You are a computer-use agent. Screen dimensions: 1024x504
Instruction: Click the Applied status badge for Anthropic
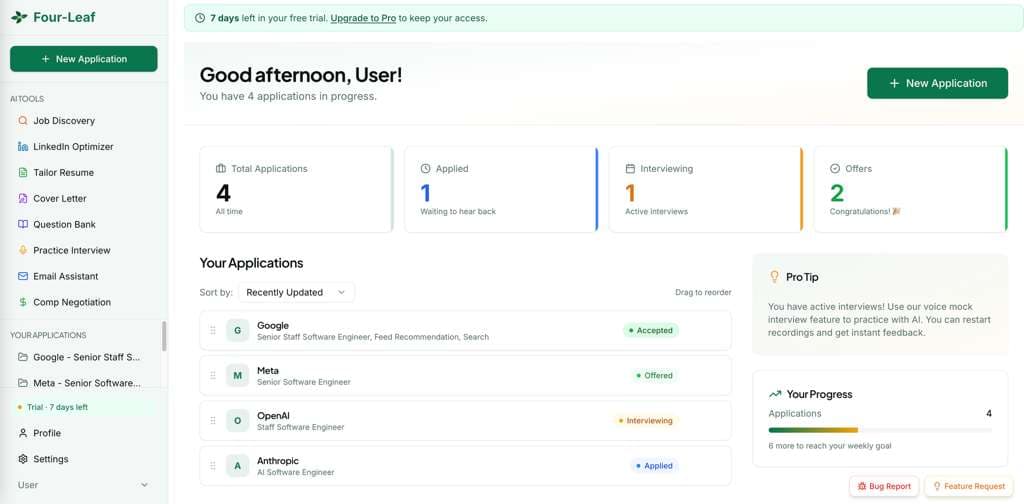[654, 465]
